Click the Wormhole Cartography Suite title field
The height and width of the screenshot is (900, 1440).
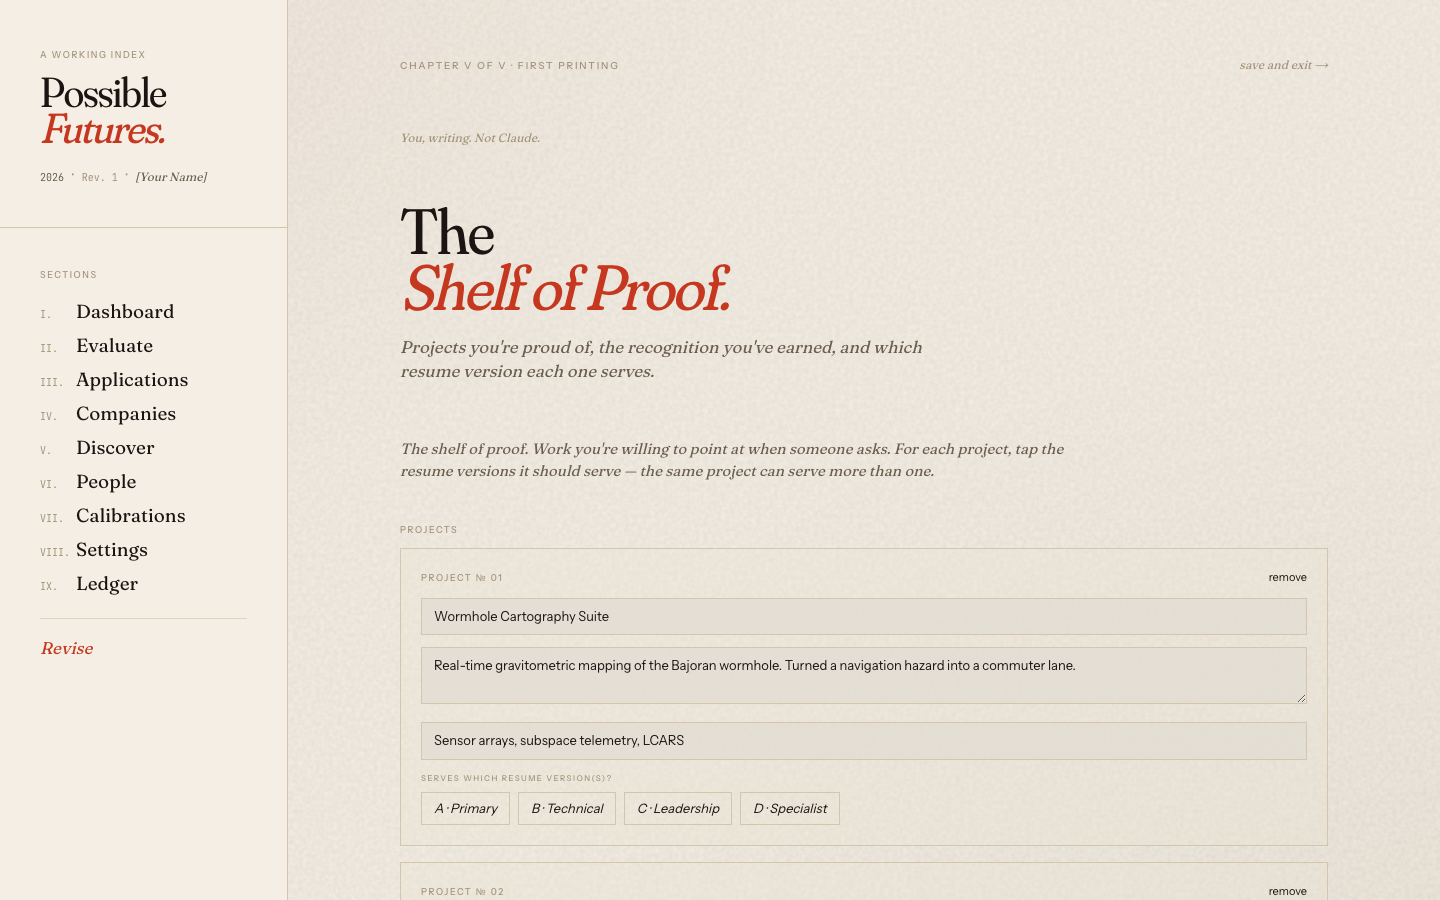click(x=863, y=616)
